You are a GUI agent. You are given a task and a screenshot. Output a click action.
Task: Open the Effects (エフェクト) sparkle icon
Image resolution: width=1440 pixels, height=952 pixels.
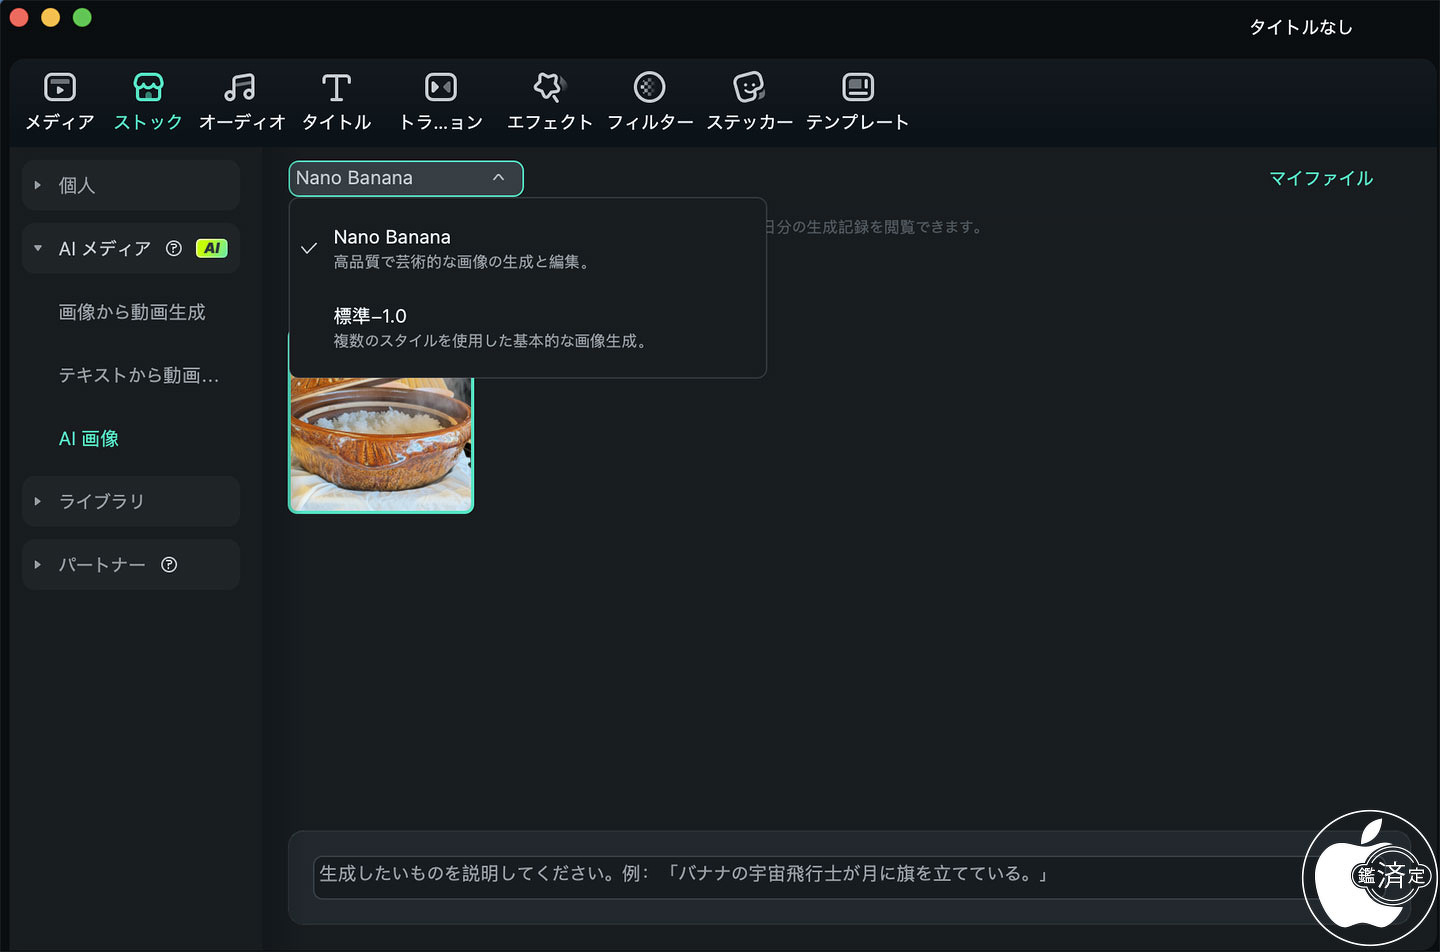[x=549, y=88]
